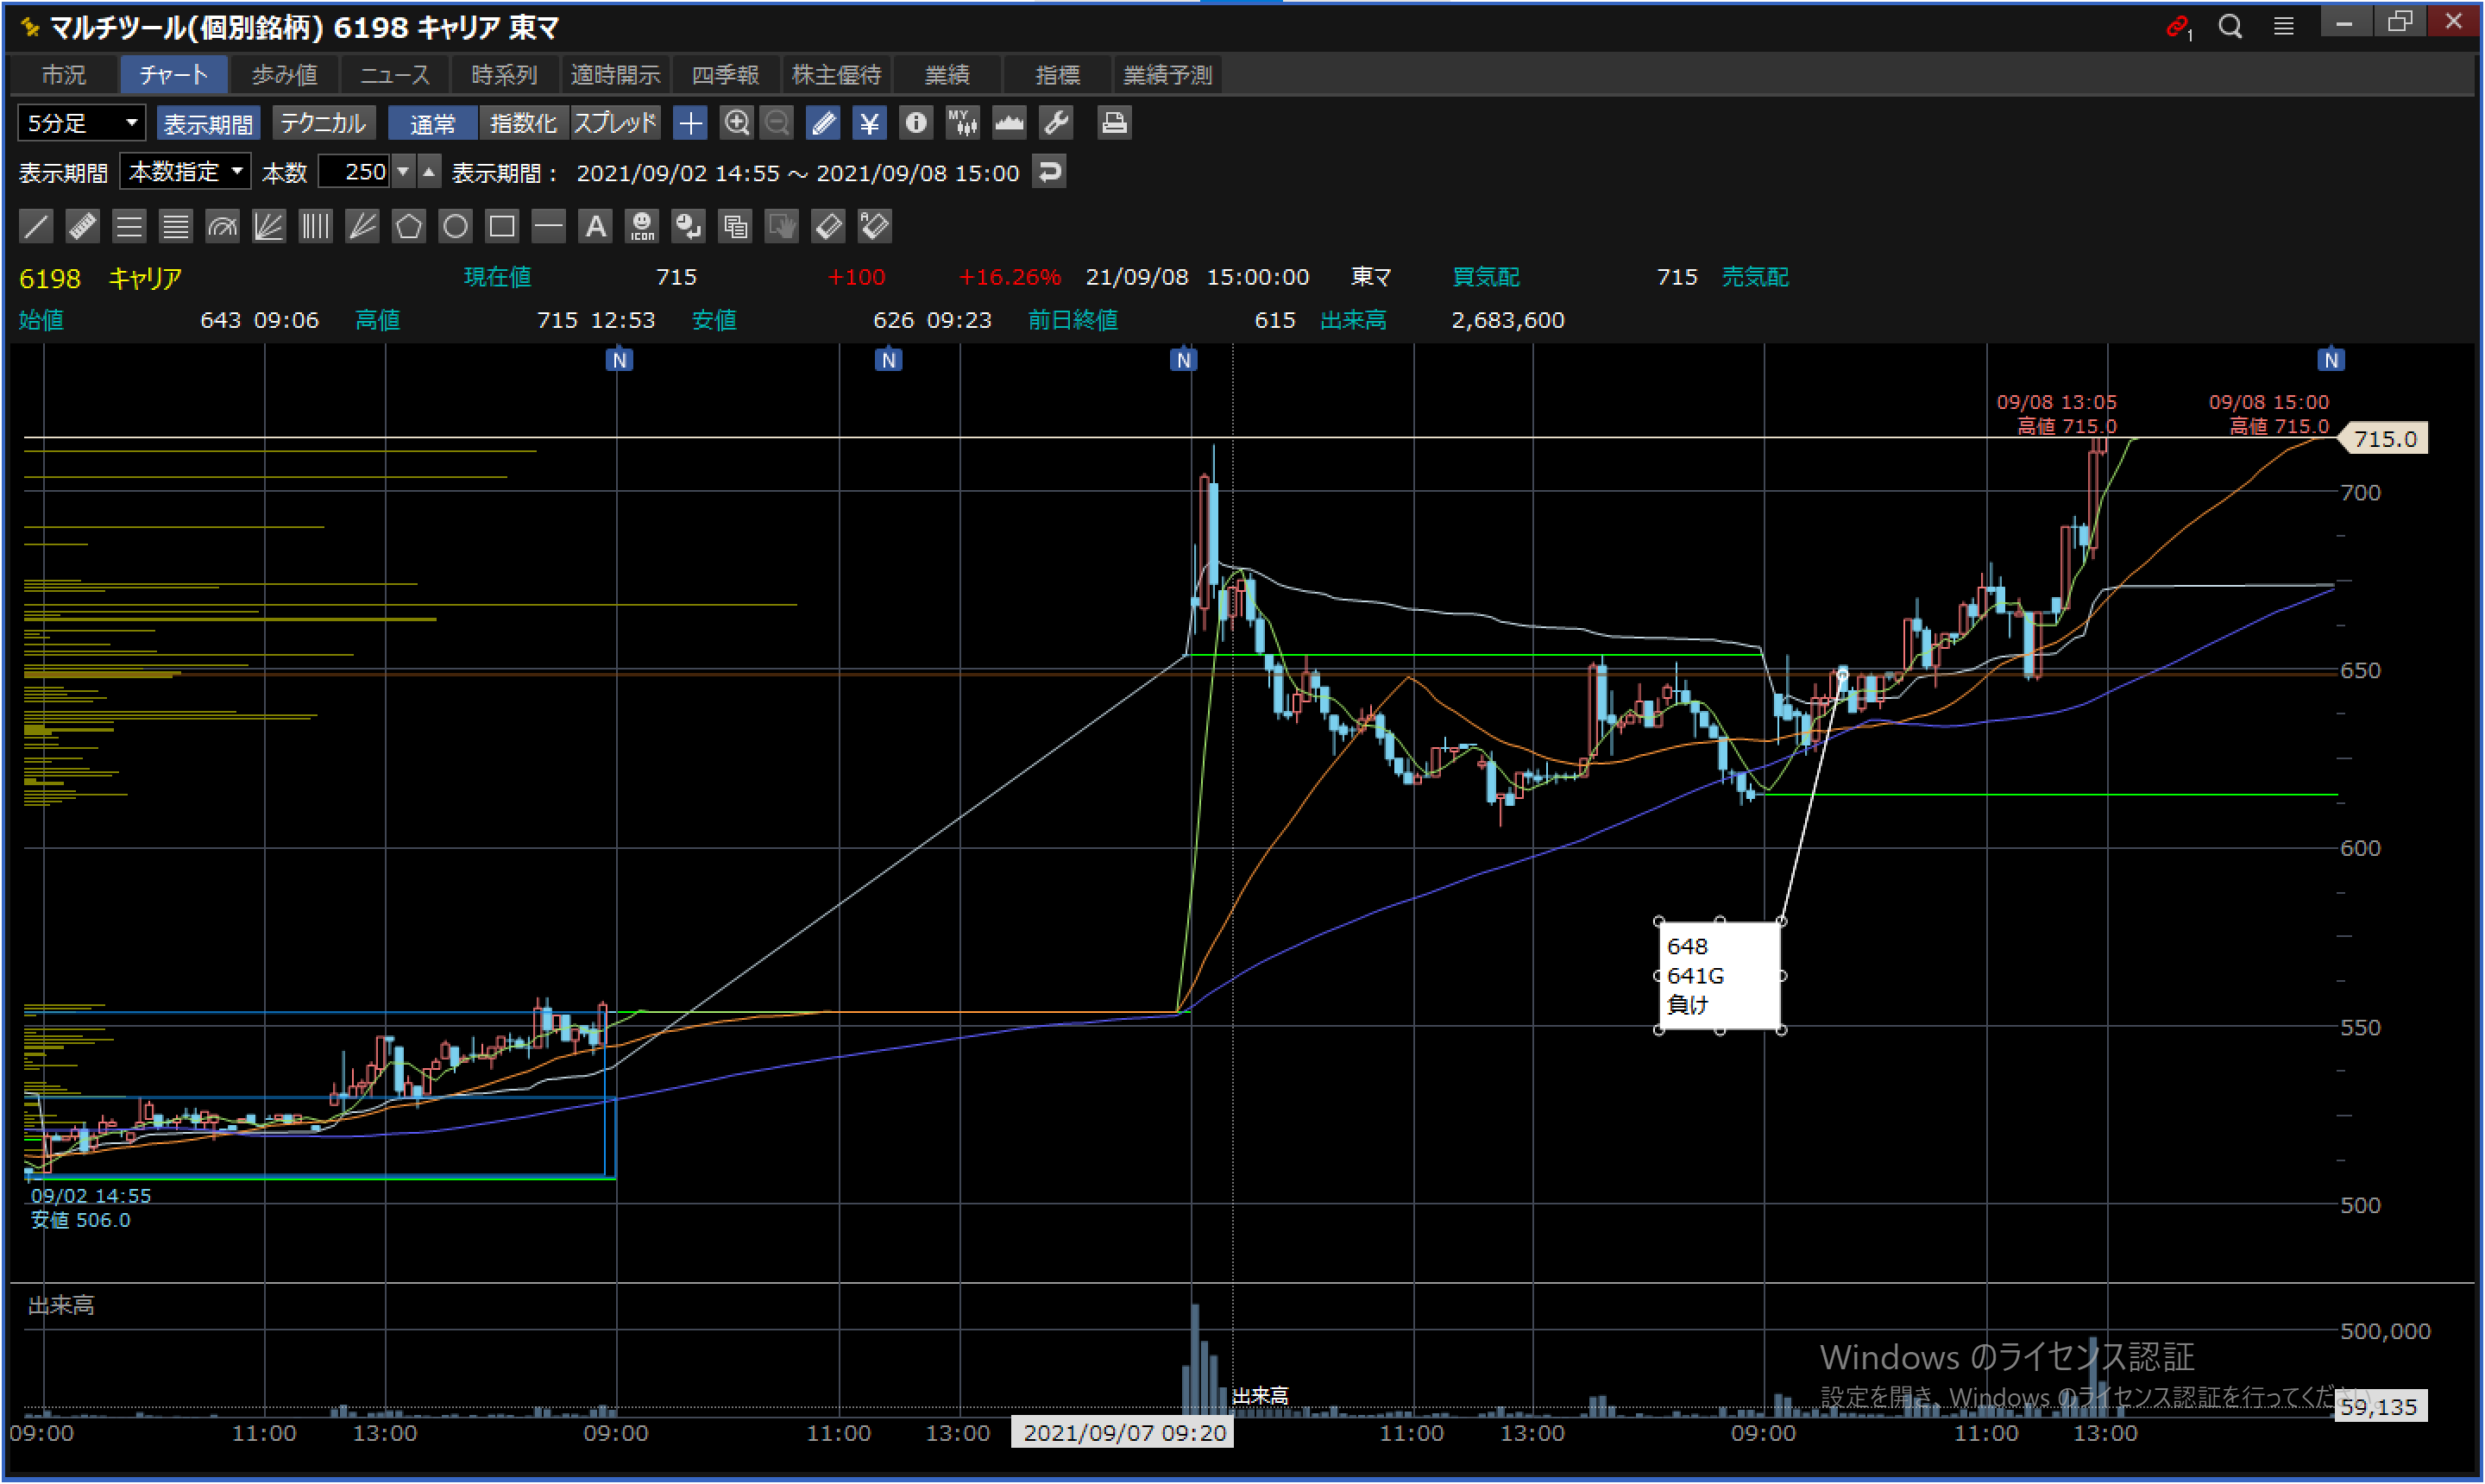Switch chart mode to 指数化
Screen dimensions: 2485x1484
pyautogui.click(x=523, y=123)
